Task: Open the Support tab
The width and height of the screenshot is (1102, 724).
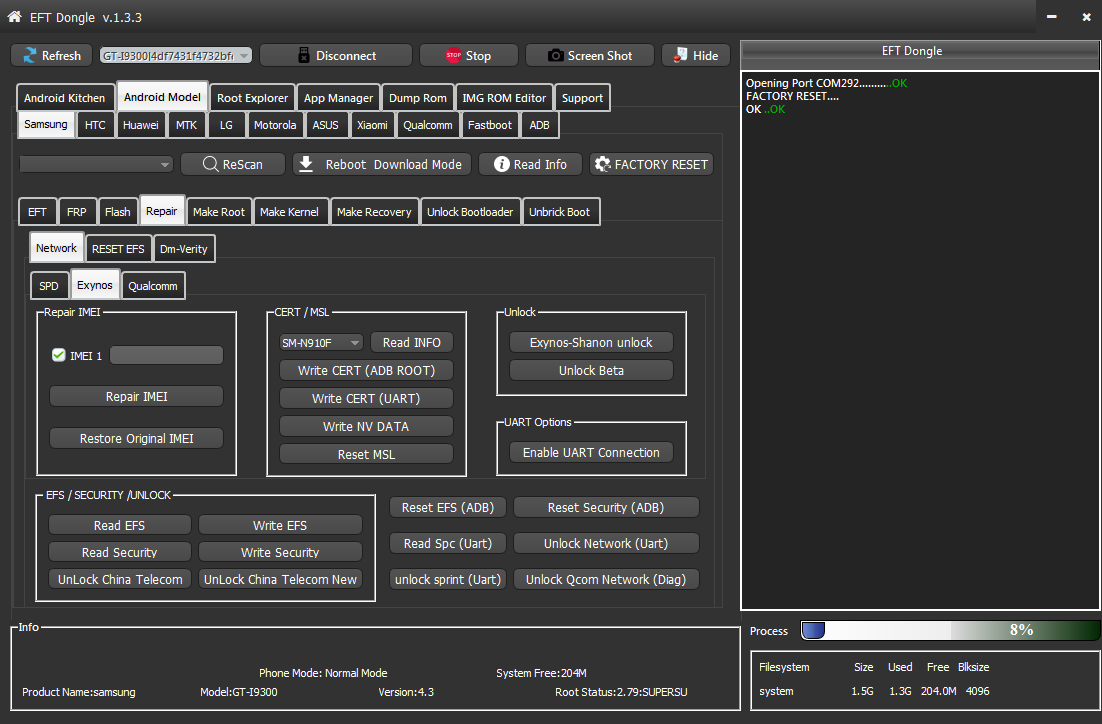Action: [x=582, y=98]
